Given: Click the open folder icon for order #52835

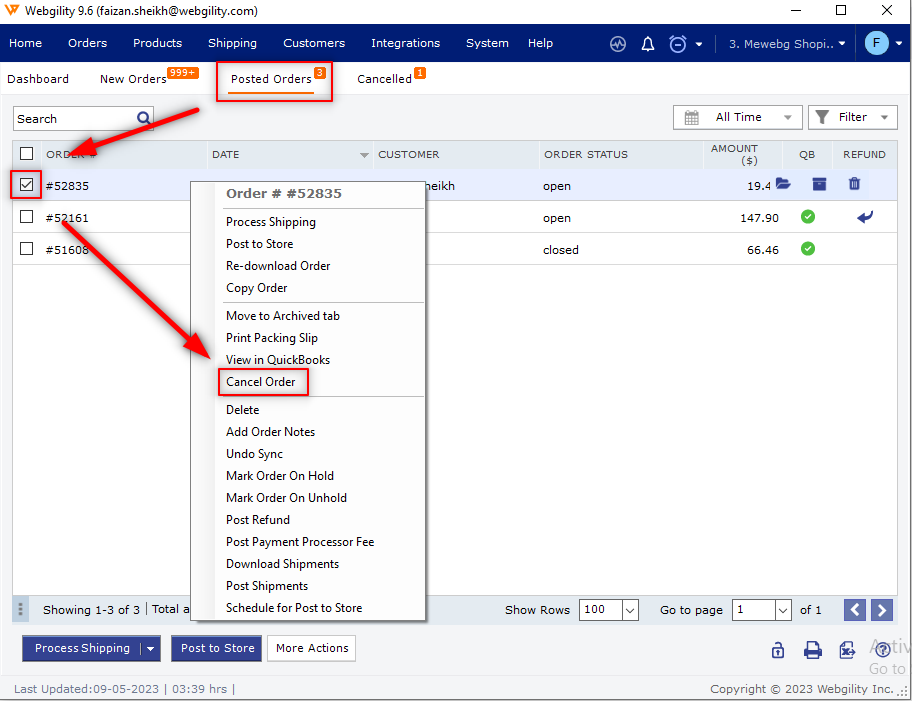Looking at the screenshot, I should point(783,184).
